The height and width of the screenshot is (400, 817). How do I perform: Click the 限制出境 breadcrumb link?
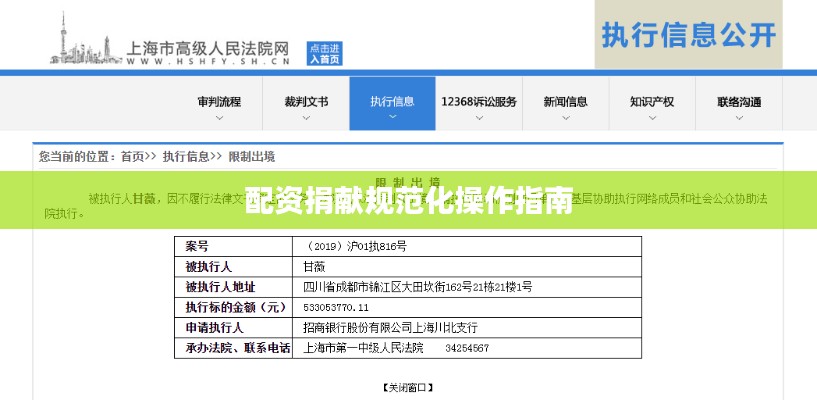pyautogui.click(x=252, y=156)
